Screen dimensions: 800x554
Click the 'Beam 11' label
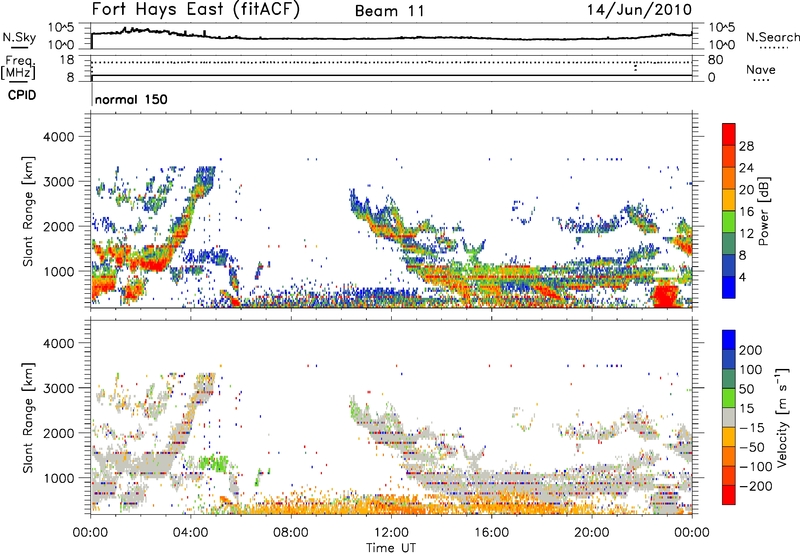[x=389, y=11]
